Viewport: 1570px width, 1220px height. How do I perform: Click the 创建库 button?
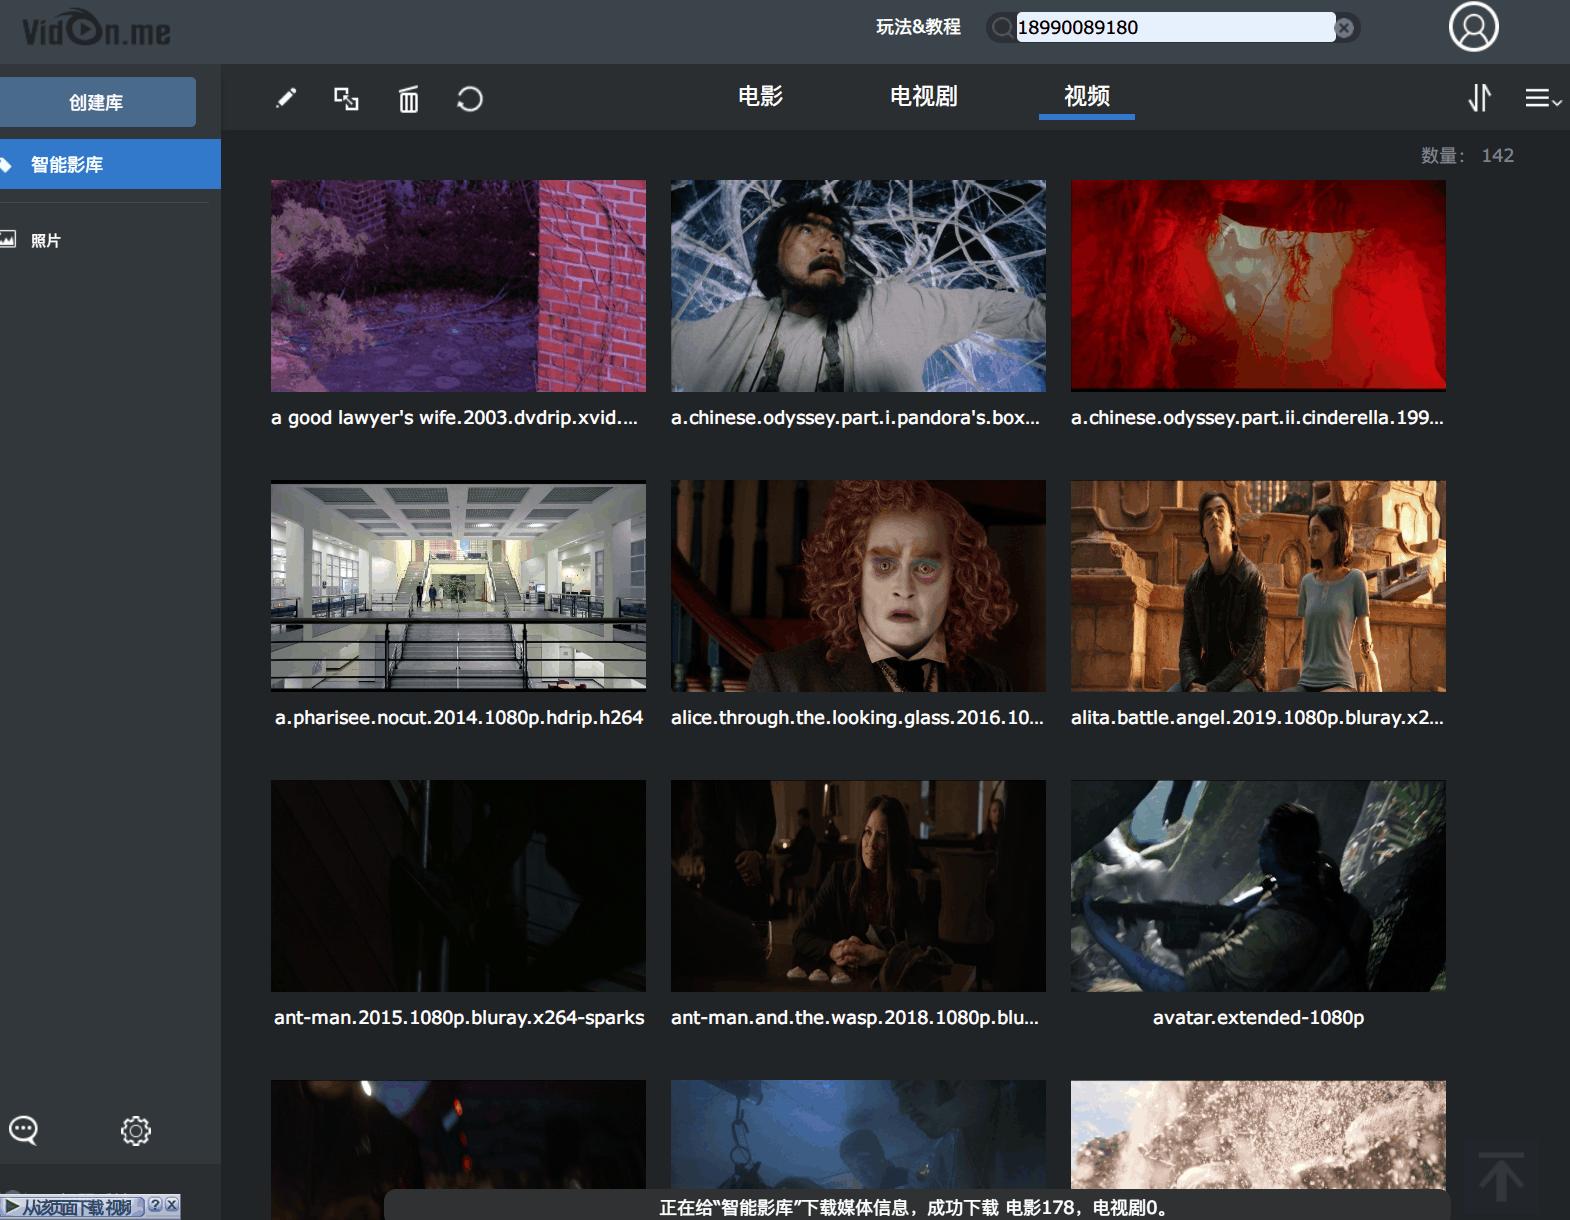pos(97,102)
